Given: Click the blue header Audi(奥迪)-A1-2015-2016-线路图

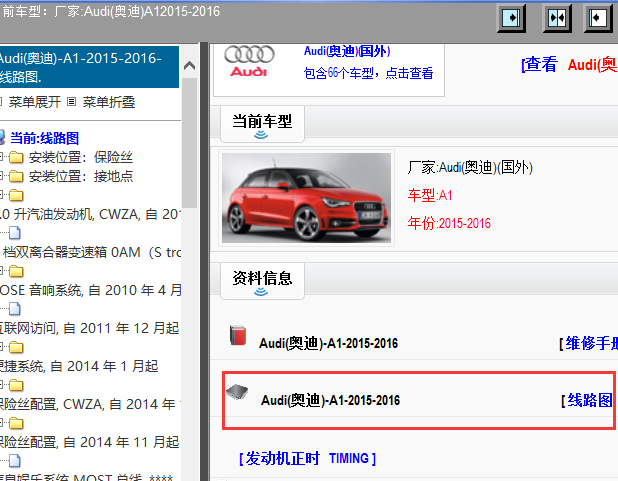Looking at the screenshot, I should 89,67.
